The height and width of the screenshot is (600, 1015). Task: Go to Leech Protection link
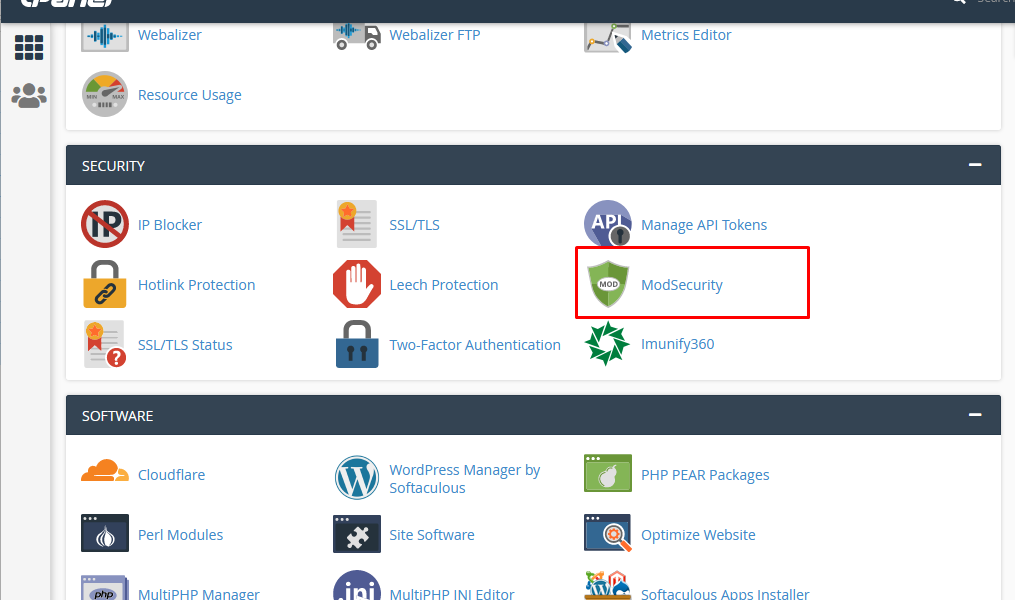pyautogui.click(x=443, y=285)
